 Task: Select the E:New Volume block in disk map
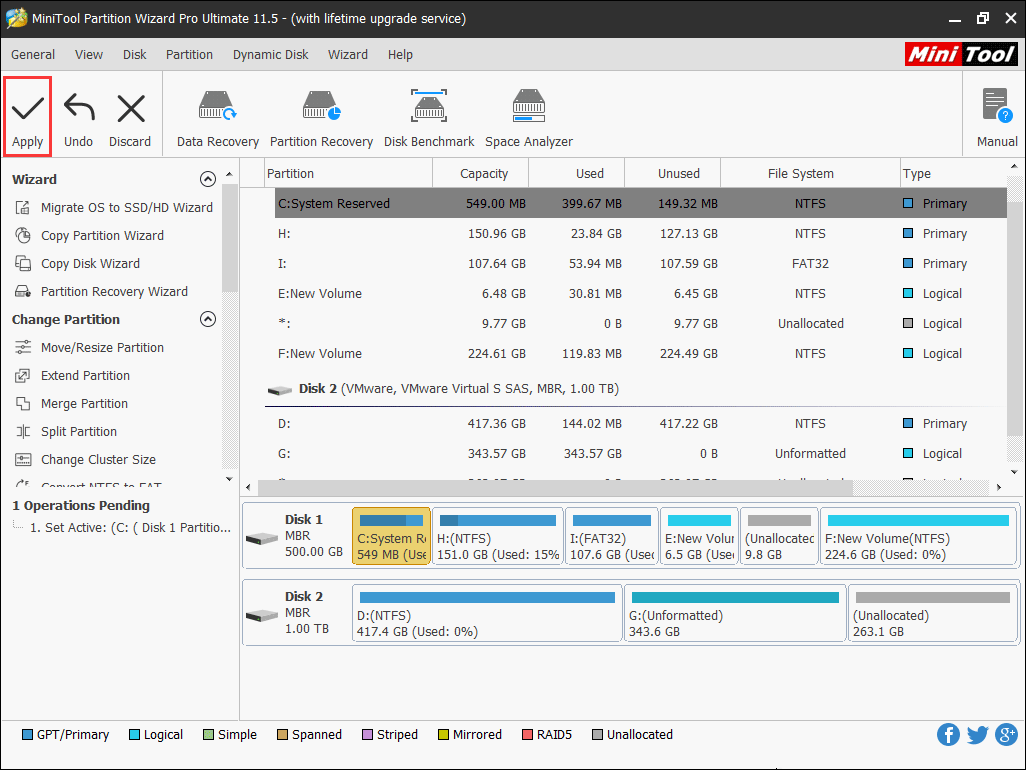[x=699, y=536]
